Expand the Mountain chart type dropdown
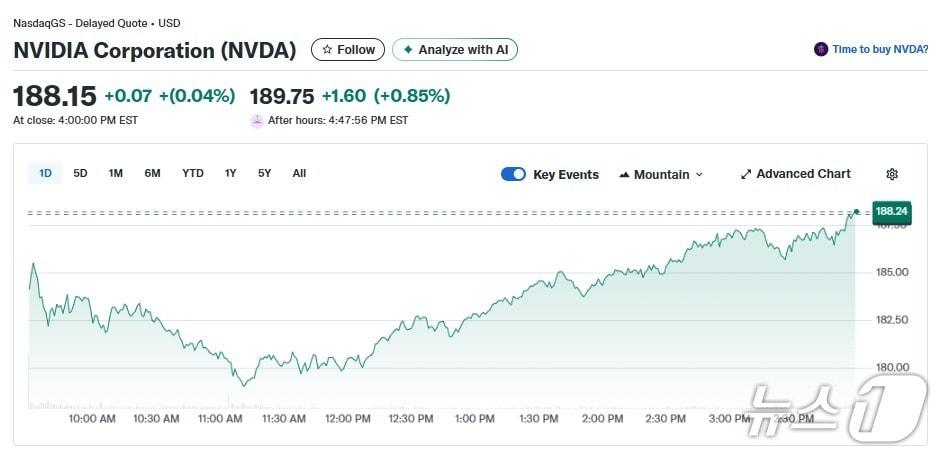The width and height of the screenshot is (941, 456). click(699, 175)
